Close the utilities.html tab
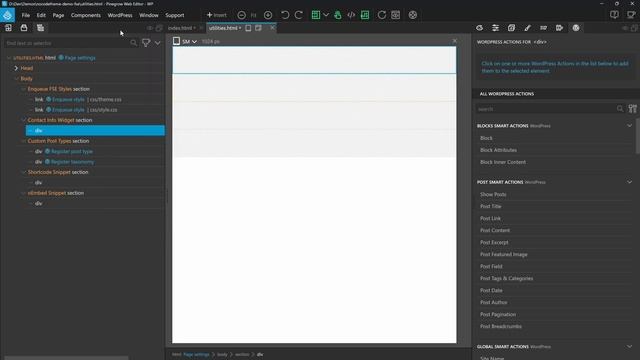640x360 pixels. (272, 28)
